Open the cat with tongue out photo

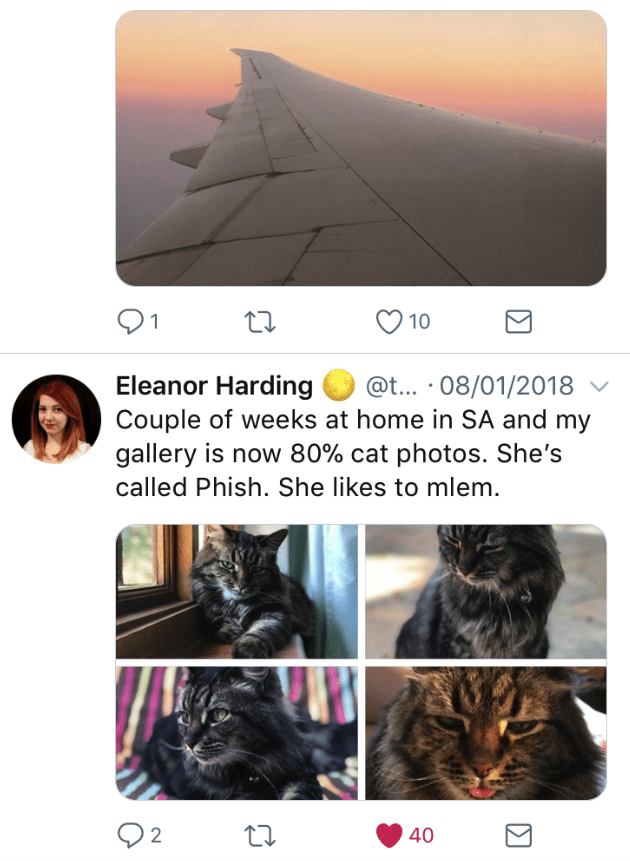tap(485, 733)
